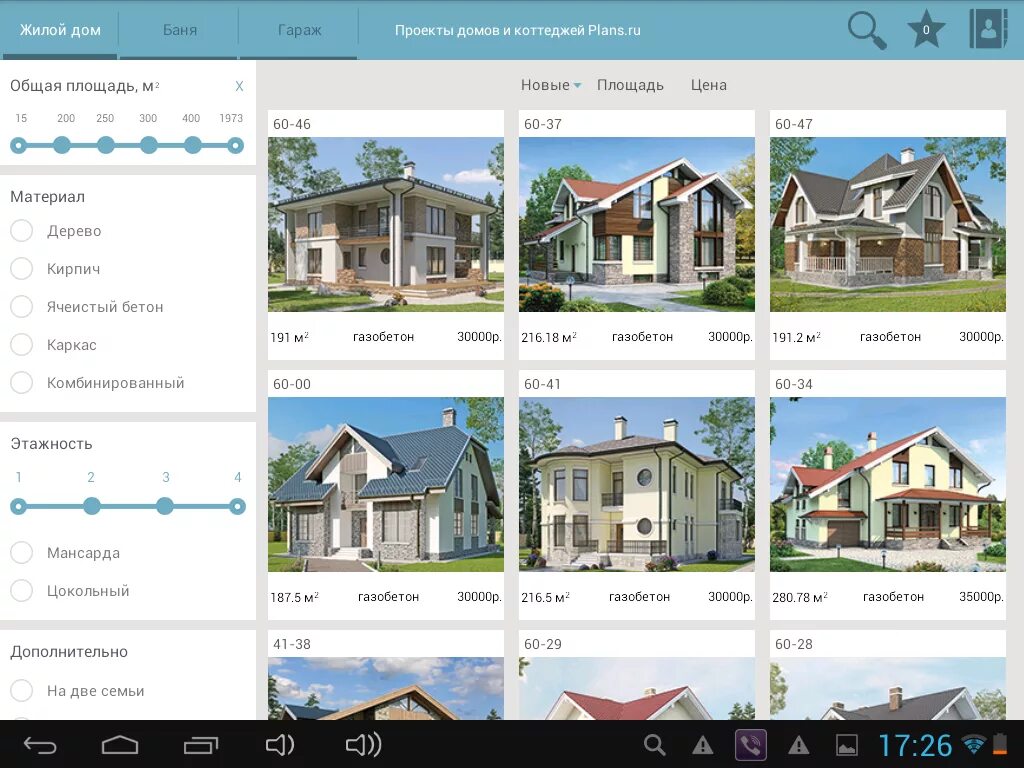
Task: Open house project 60-28 image
Action: click(x=888, y=688)
